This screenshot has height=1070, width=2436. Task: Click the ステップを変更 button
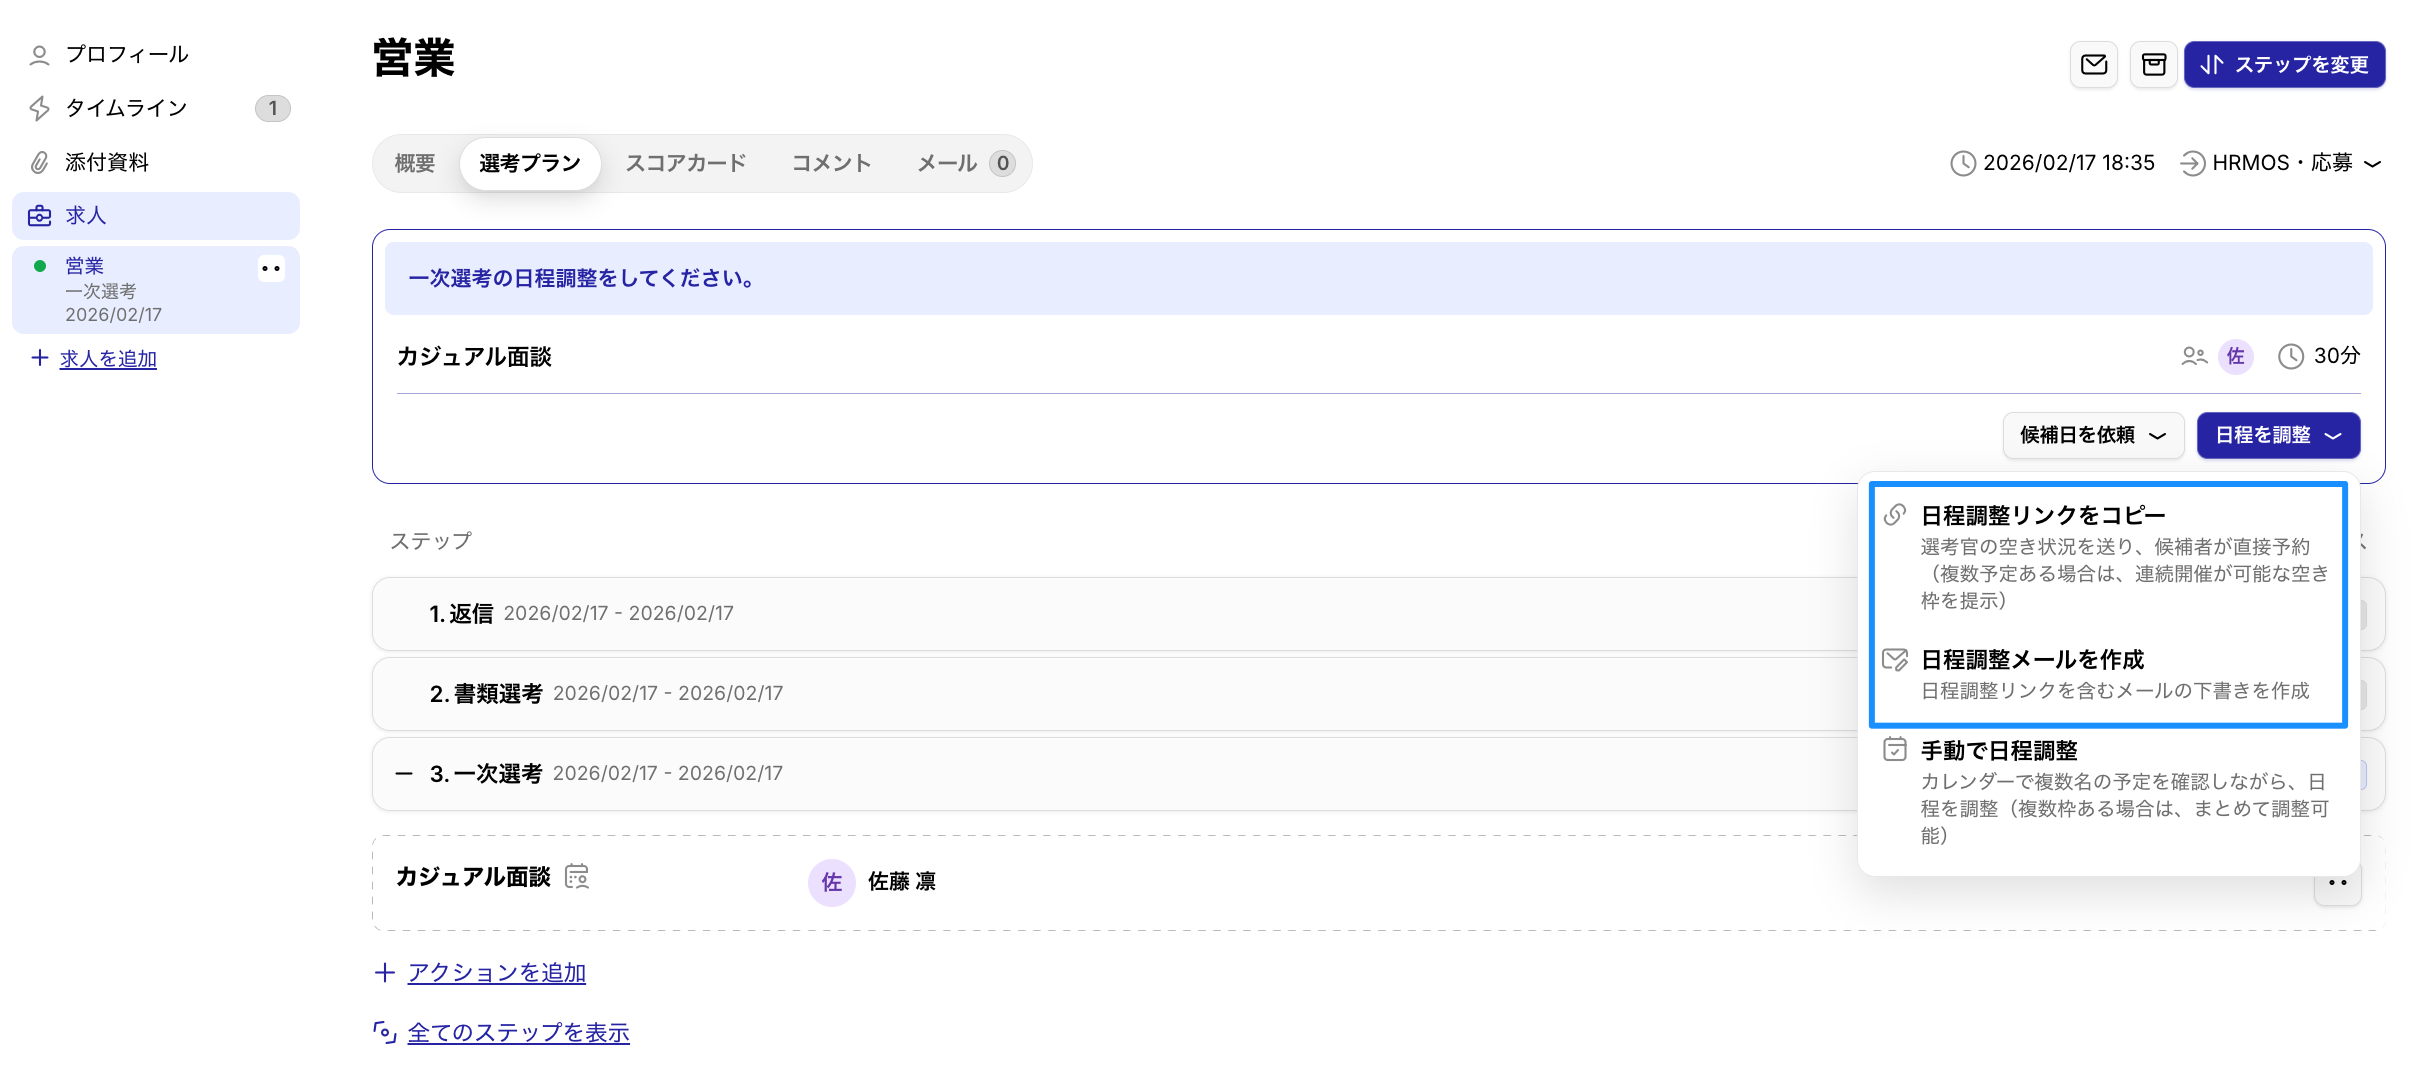[x=2283, y=65]
